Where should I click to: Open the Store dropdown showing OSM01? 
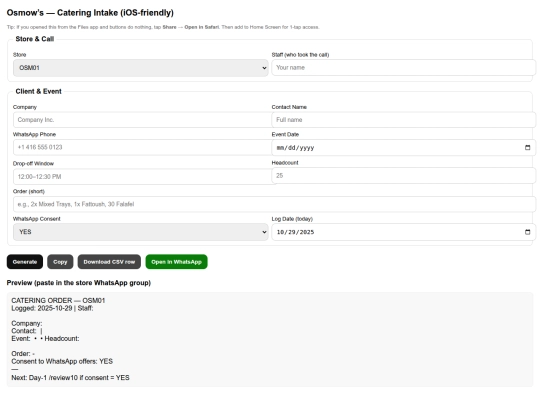click(141, 68)
